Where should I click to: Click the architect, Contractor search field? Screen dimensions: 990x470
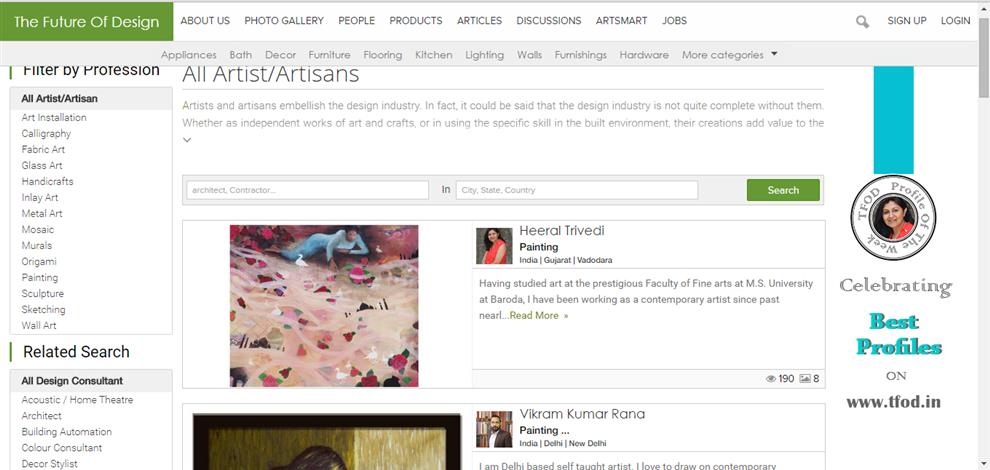point(307,190)
